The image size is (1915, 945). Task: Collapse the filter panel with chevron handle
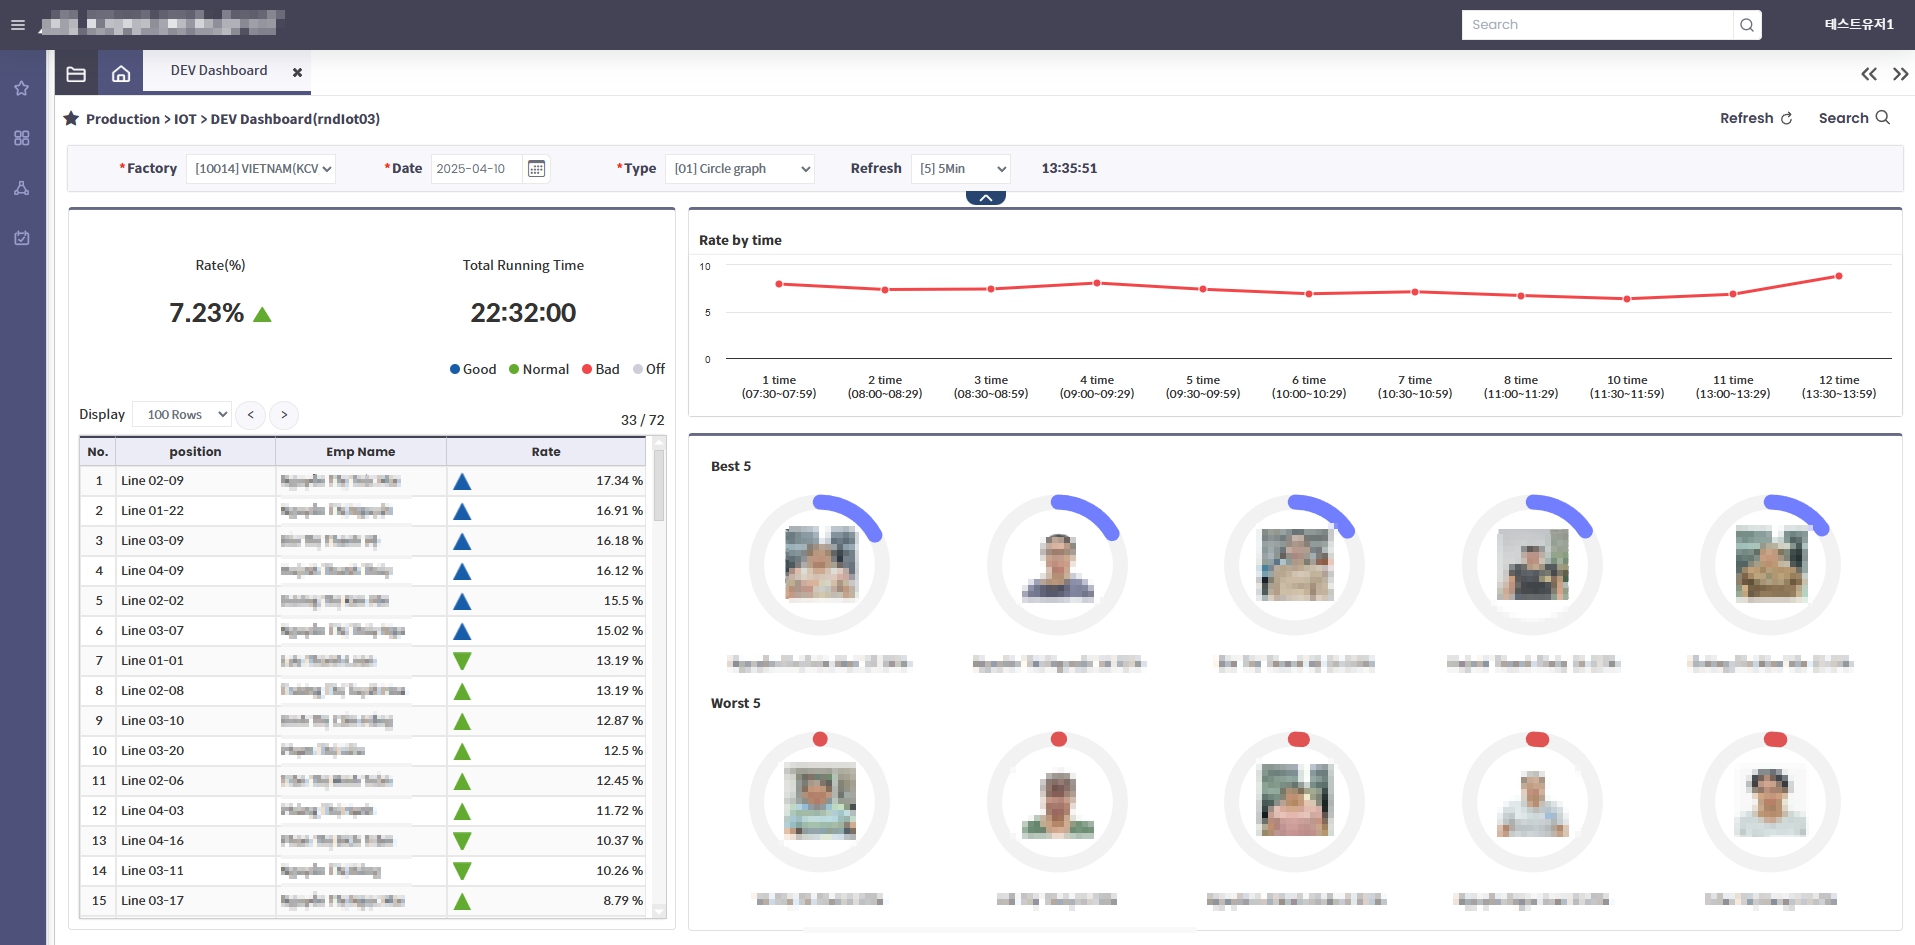[985, 198]
